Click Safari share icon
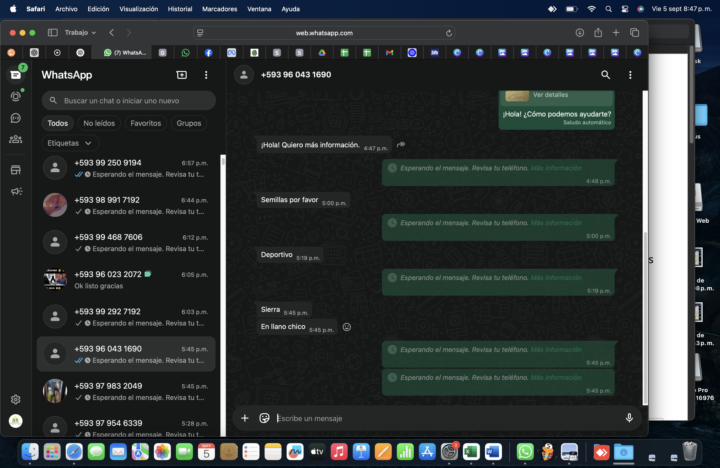The image size is (720, 468). [598, 33]
